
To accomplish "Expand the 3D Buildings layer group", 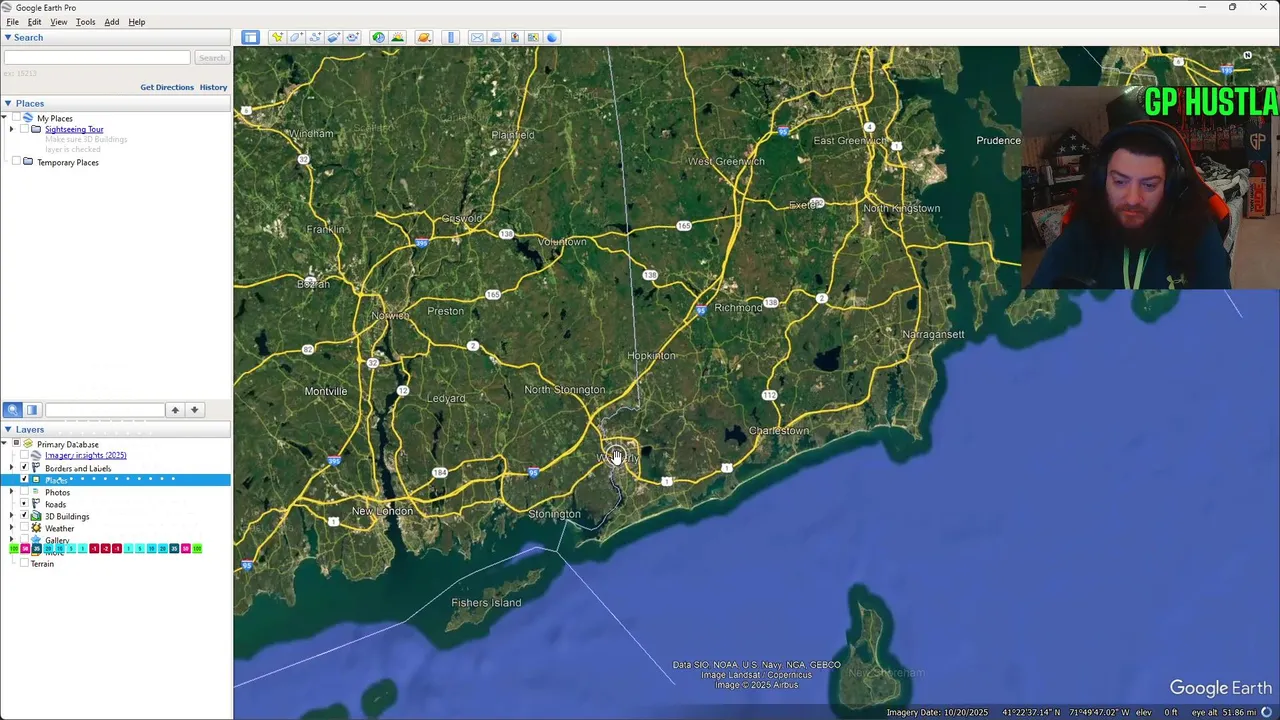I will click(x=12, y=516).
